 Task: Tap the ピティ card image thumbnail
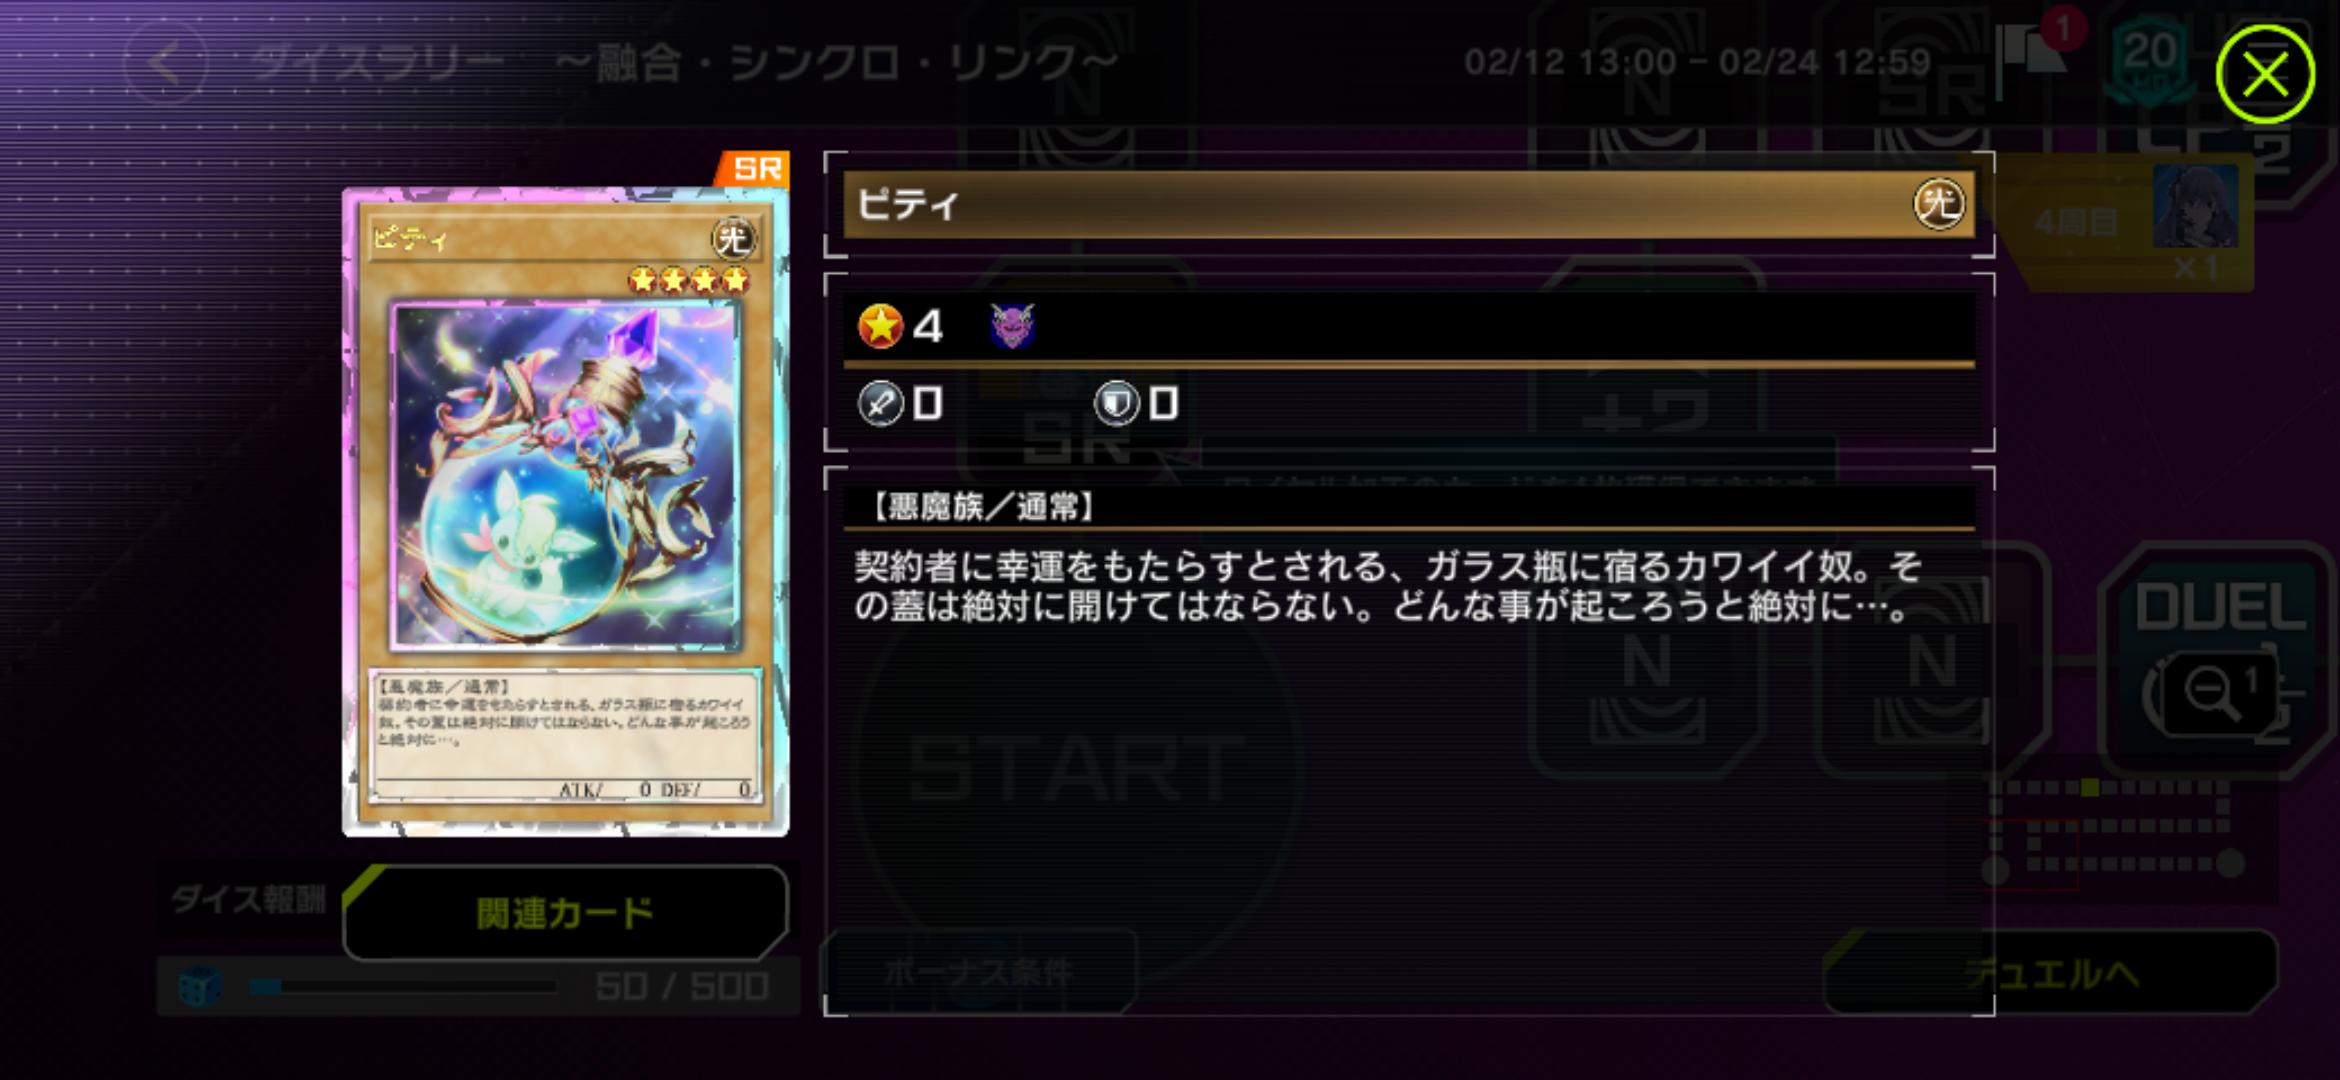[566, 511]
